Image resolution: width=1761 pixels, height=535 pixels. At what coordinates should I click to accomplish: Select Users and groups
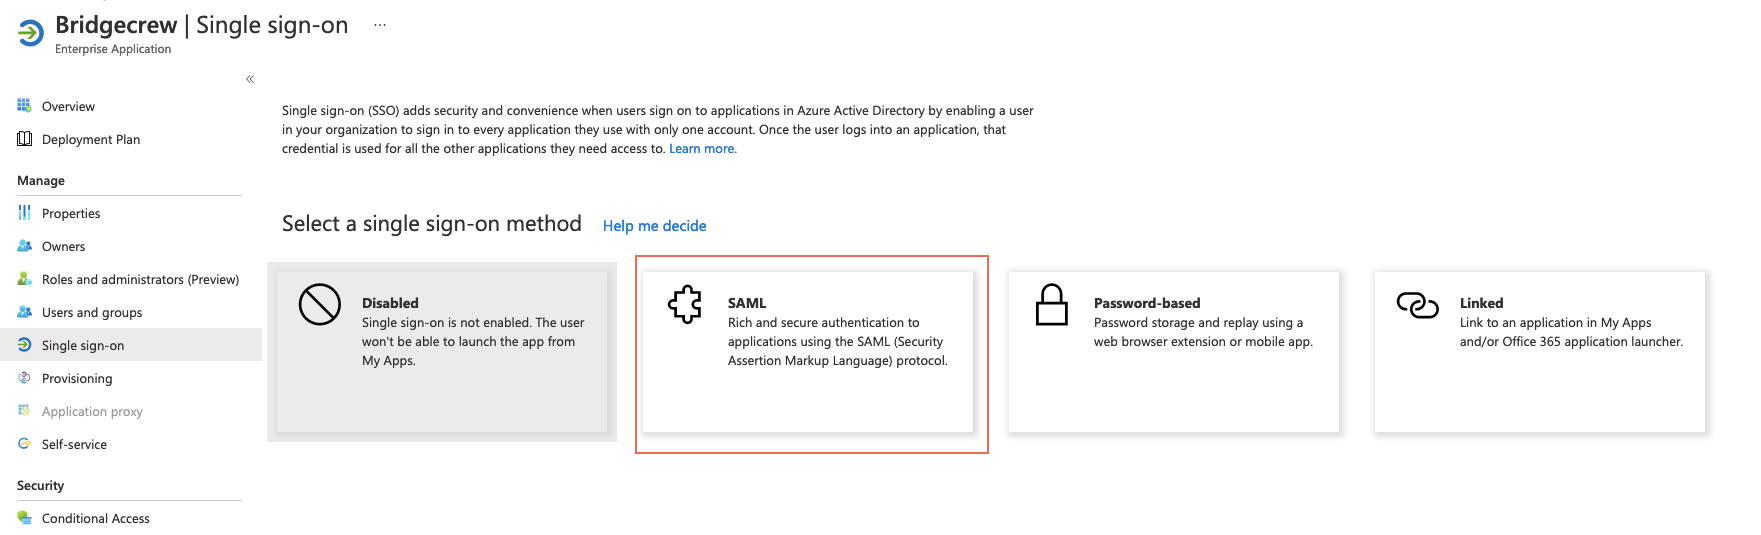click(x=92, y=313)
